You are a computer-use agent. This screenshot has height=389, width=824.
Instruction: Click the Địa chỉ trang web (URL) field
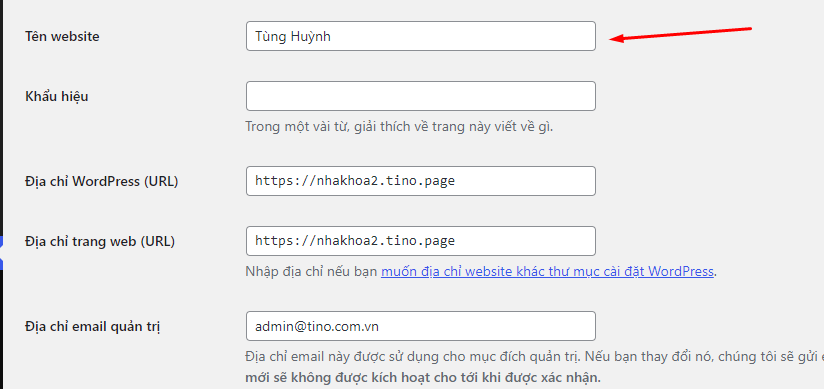[420, 241]
